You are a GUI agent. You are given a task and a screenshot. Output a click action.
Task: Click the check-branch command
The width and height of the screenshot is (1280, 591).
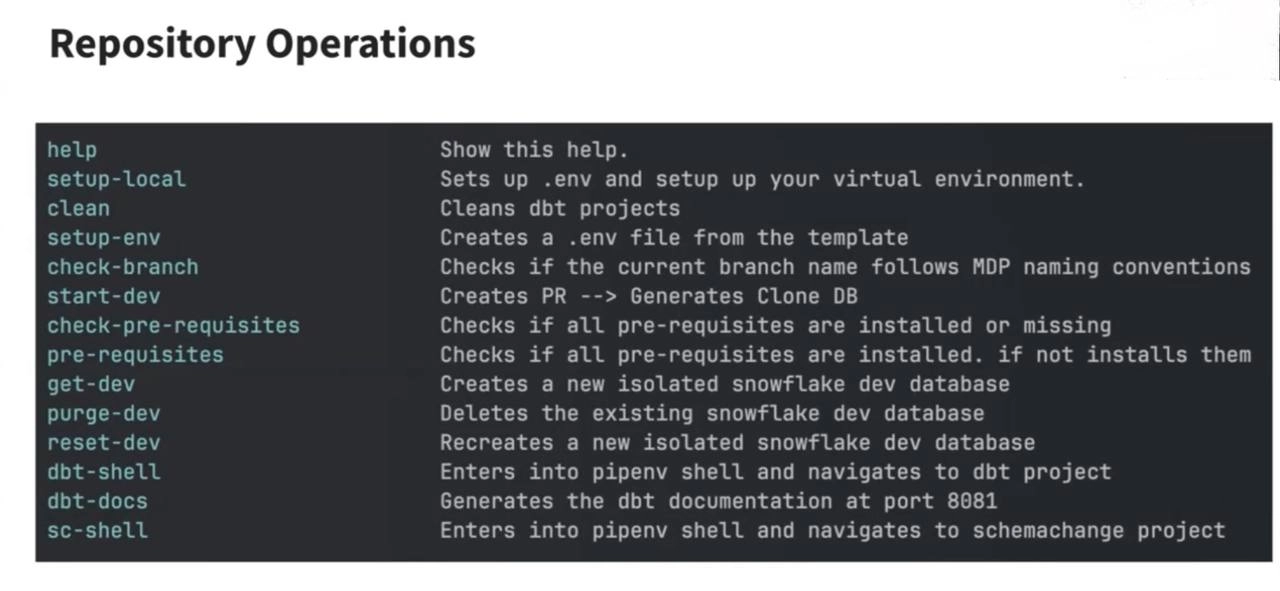click(x=123, y=267)
